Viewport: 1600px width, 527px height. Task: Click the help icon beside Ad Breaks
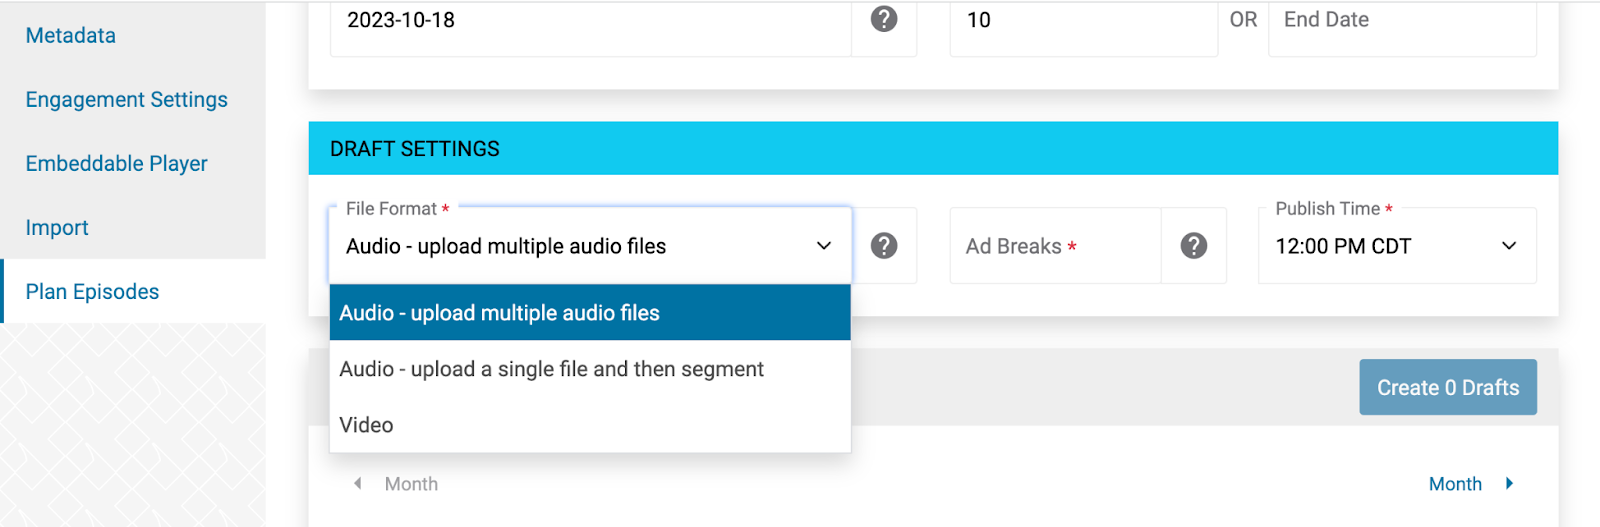1194,246
